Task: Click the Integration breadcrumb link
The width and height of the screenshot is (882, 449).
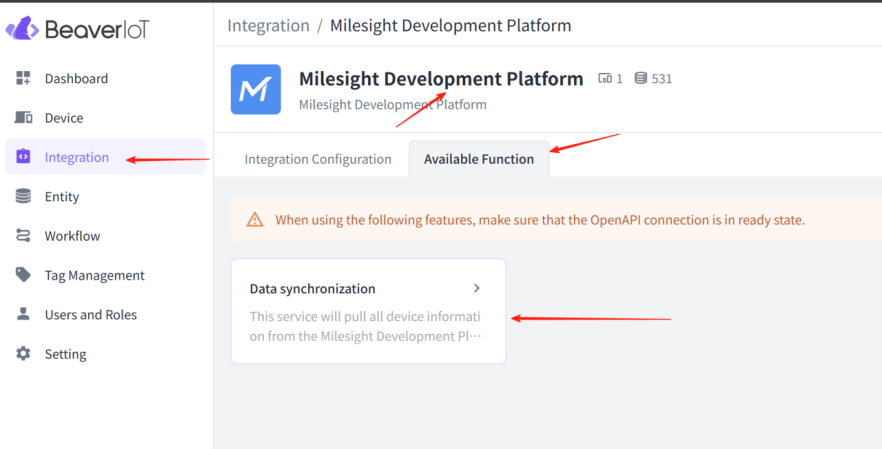Action: (x=268, y=26)
